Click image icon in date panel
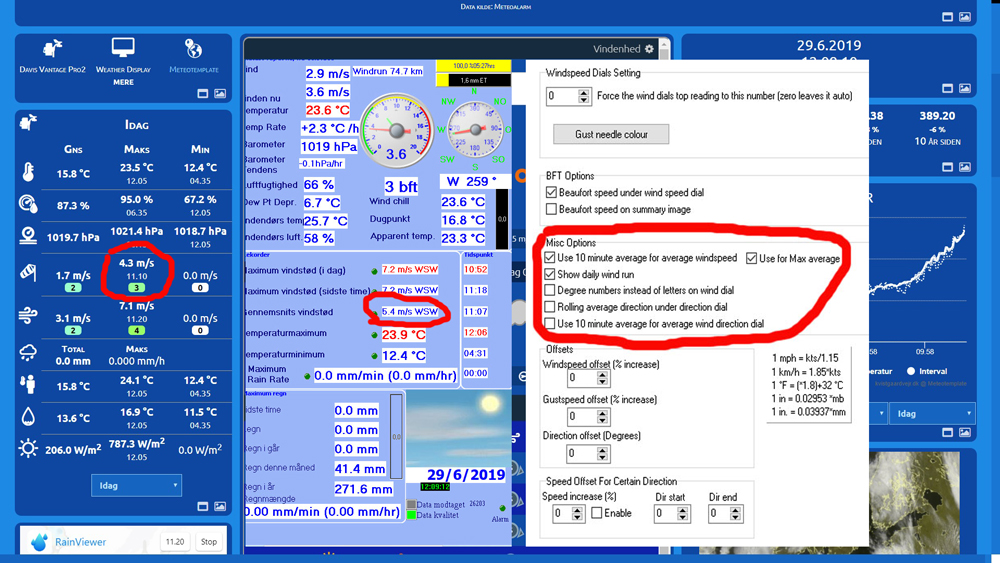 (x=965, y=89)
